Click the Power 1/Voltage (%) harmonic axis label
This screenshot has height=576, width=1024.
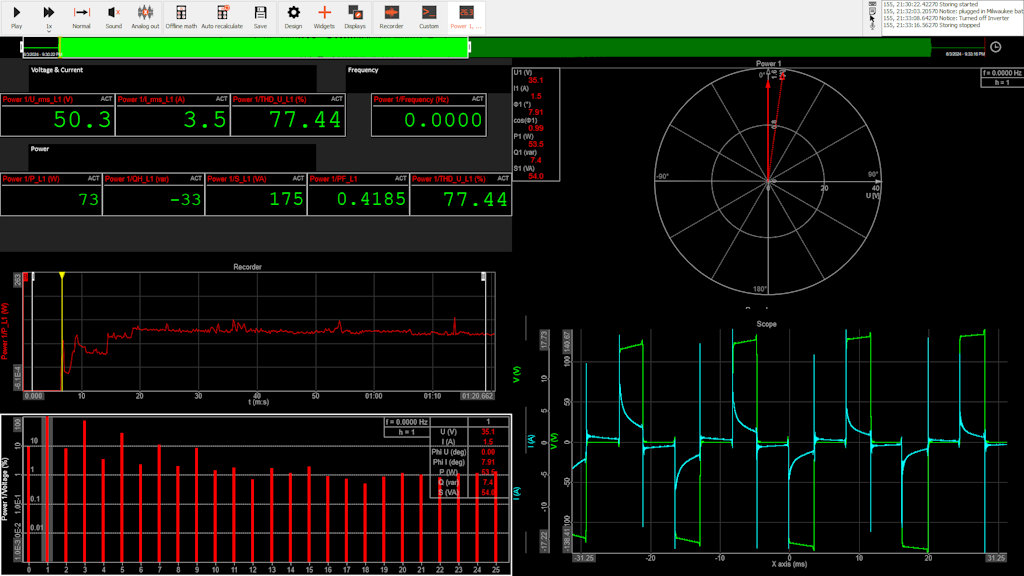(x=5, y=488)
